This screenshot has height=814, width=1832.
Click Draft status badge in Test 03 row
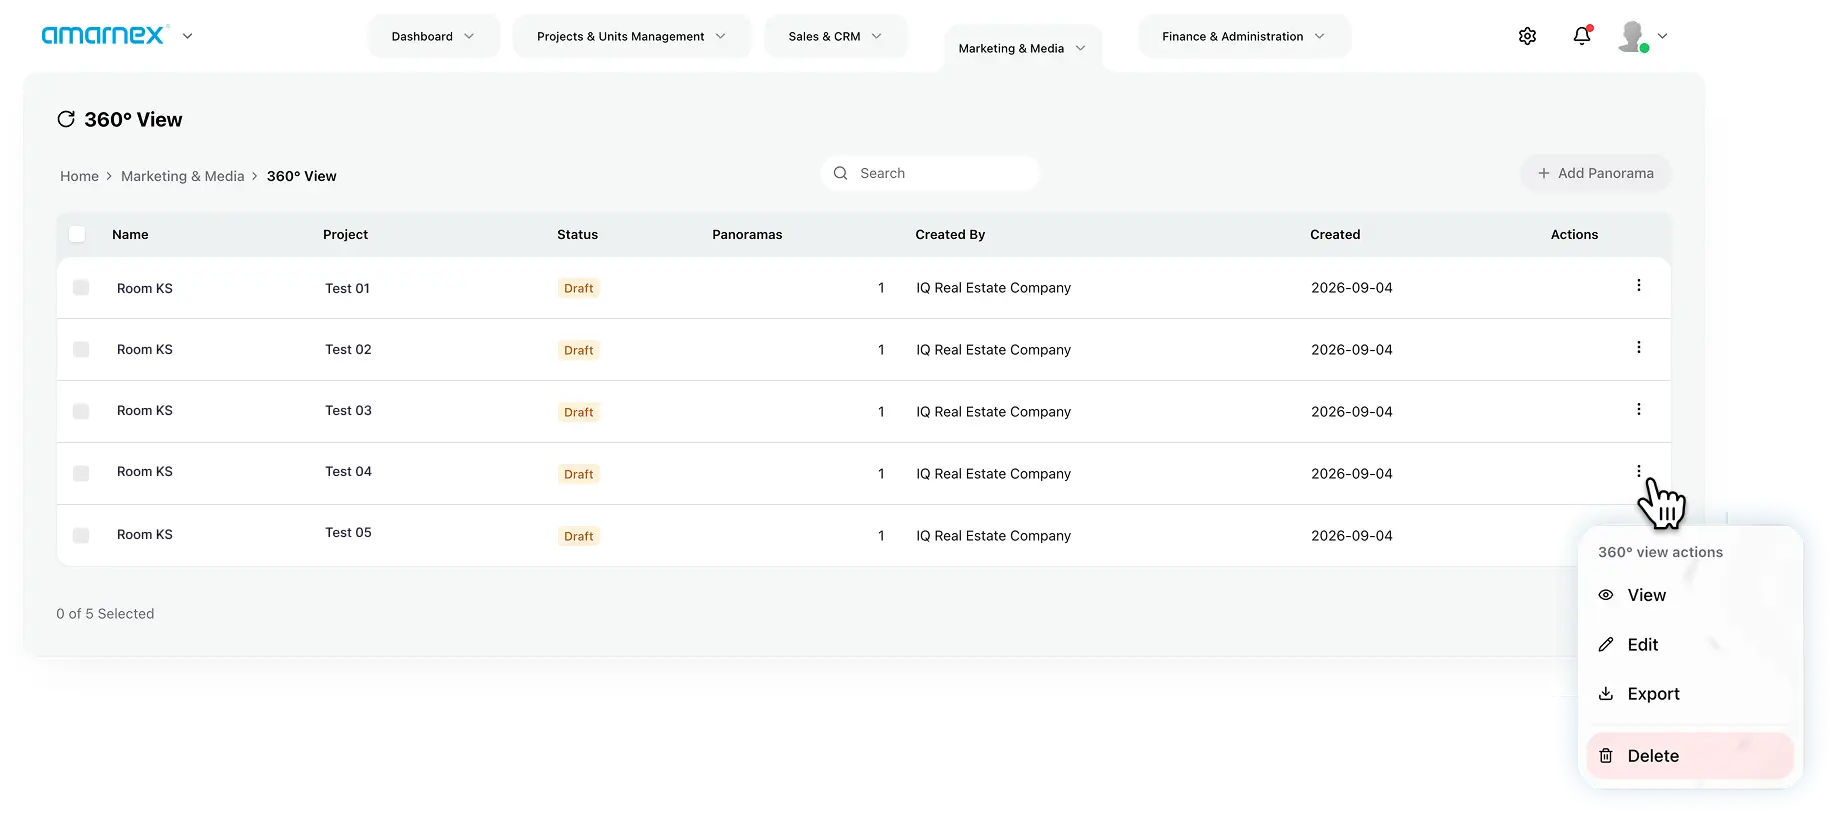pos(578,412)
